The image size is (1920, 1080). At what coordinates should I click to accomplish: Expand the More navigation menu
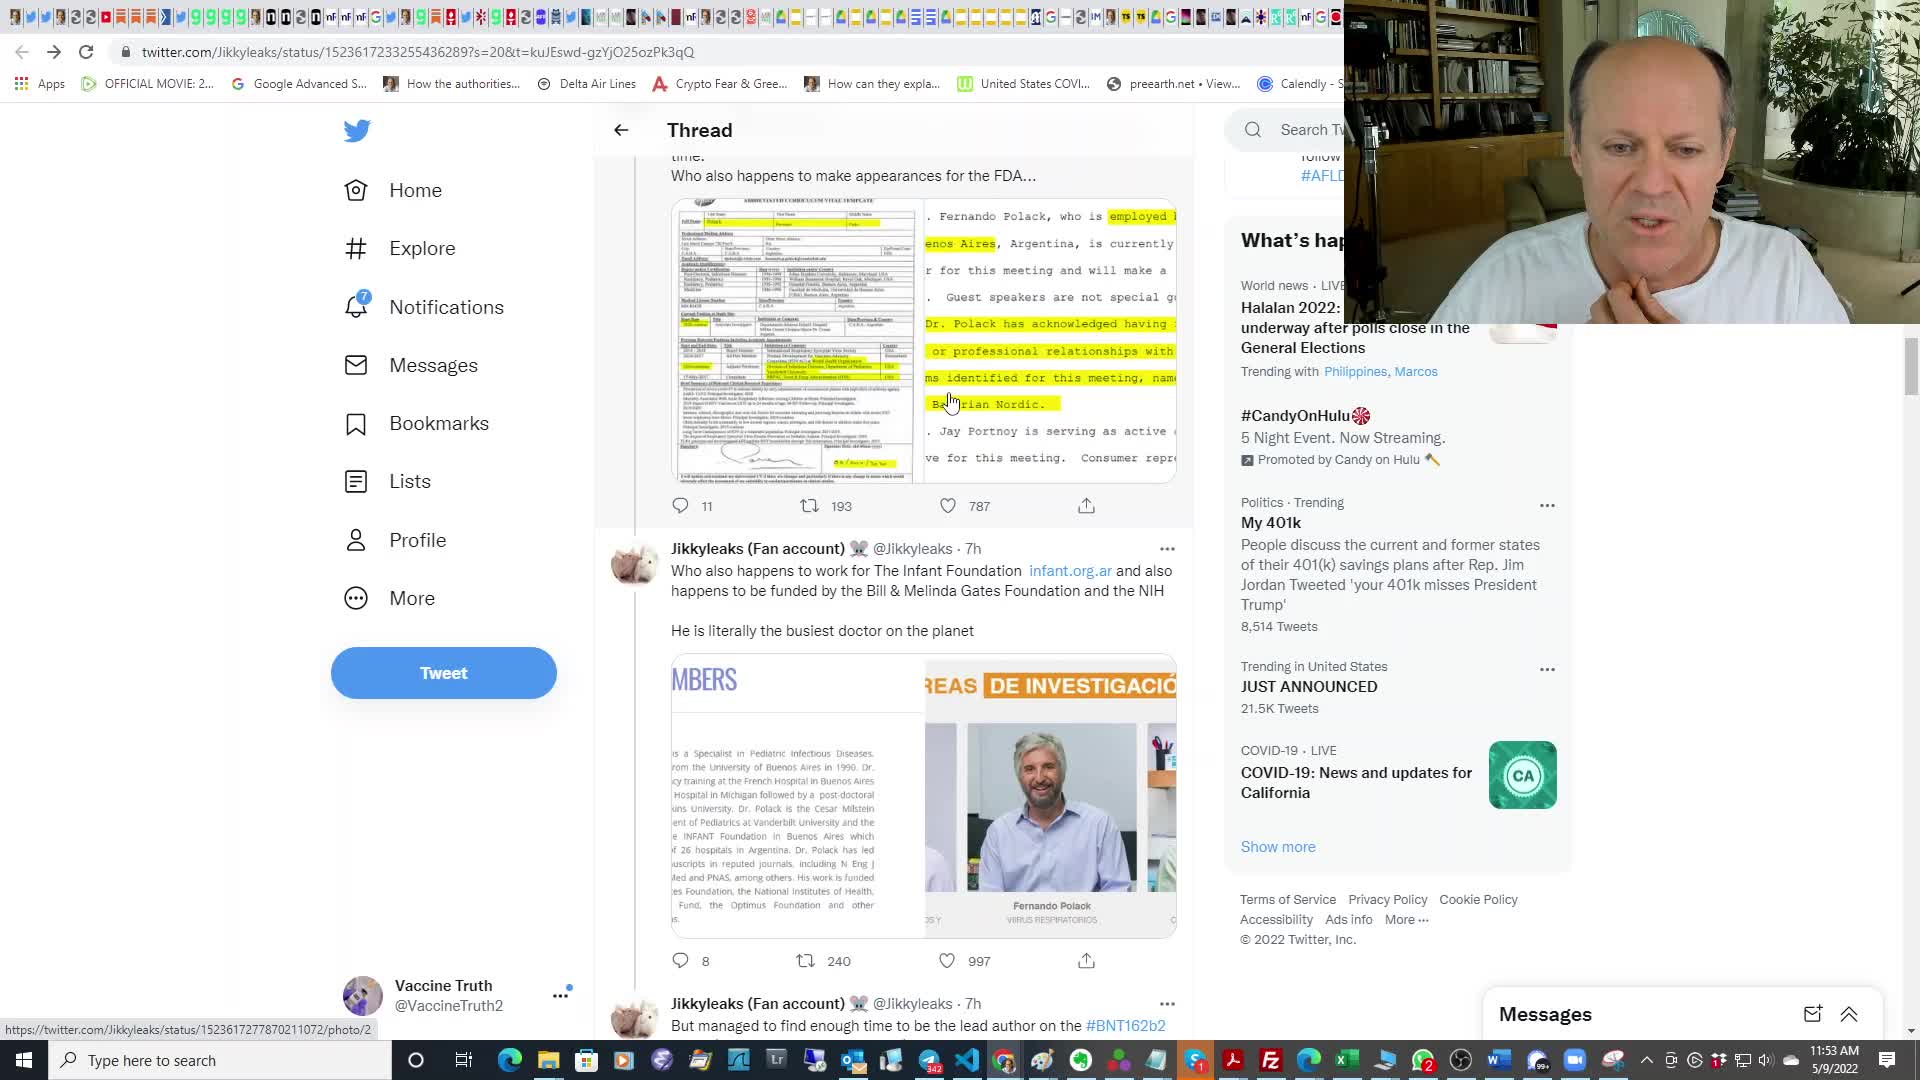pyautogui.click(x=390, y=598)
